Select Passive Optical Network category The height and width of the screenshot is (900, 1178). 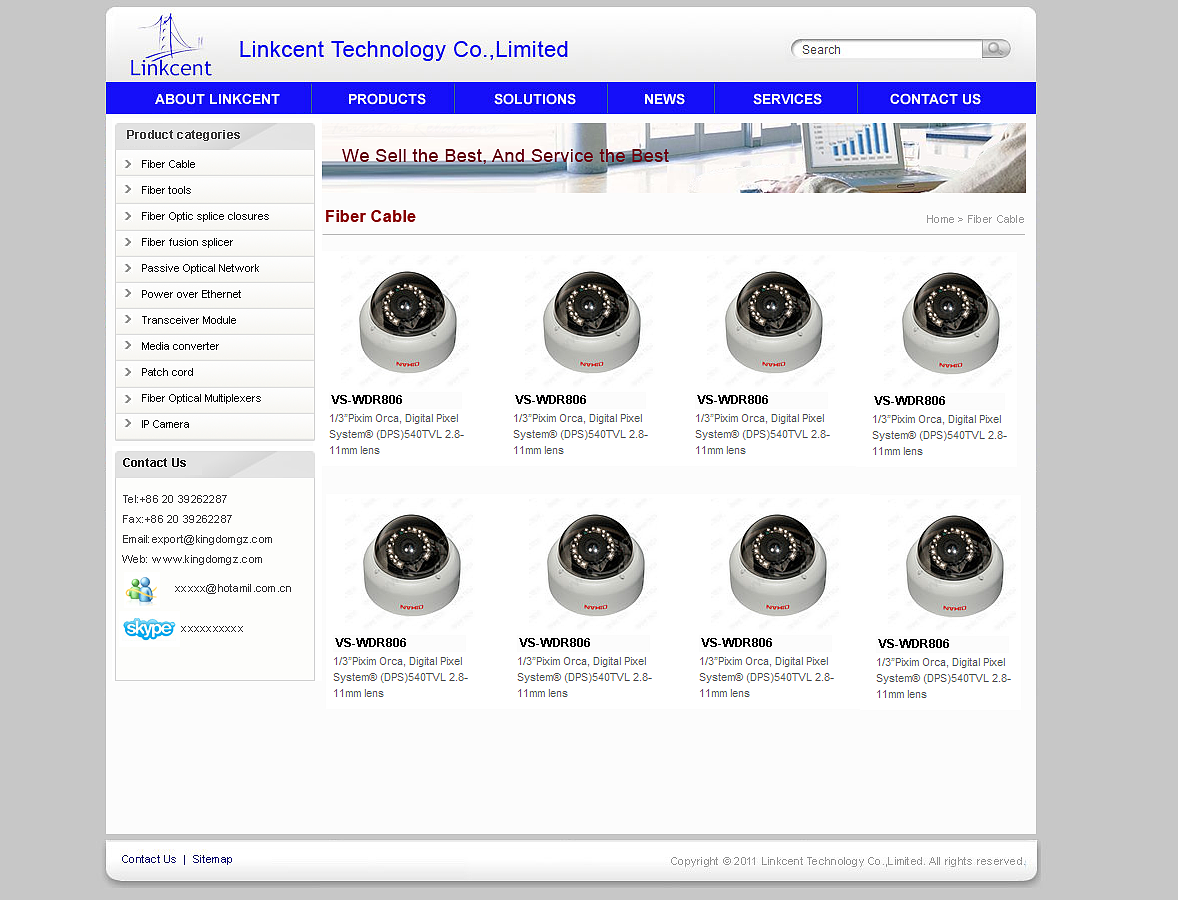pyautogui.click(x=200, y=268)
